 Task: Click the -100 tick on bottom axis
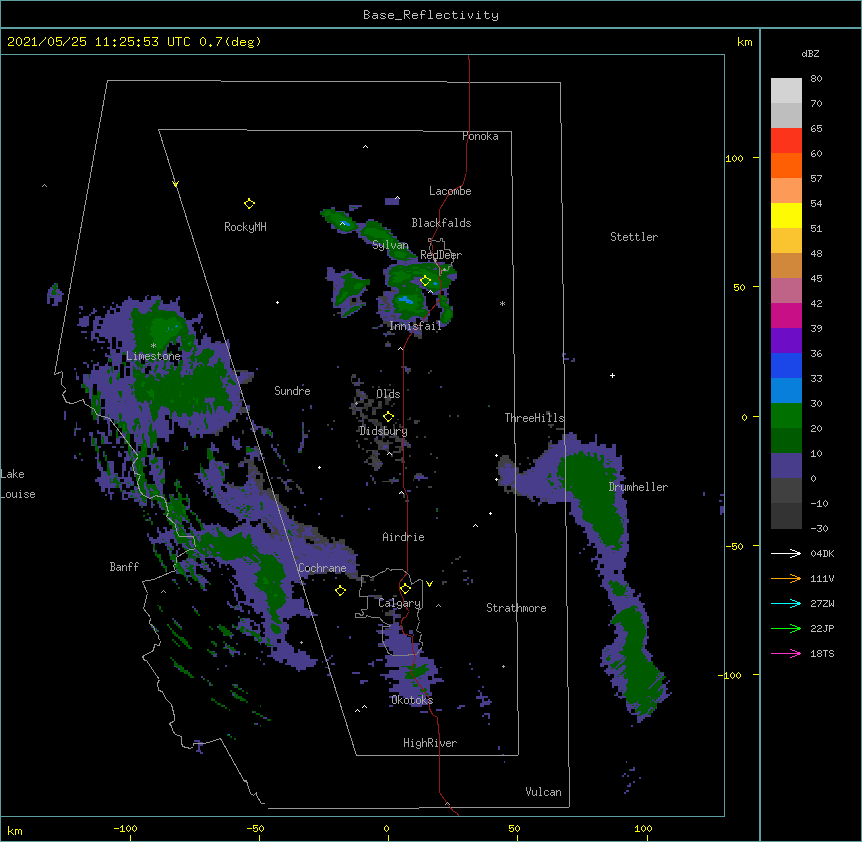(125, 828)
